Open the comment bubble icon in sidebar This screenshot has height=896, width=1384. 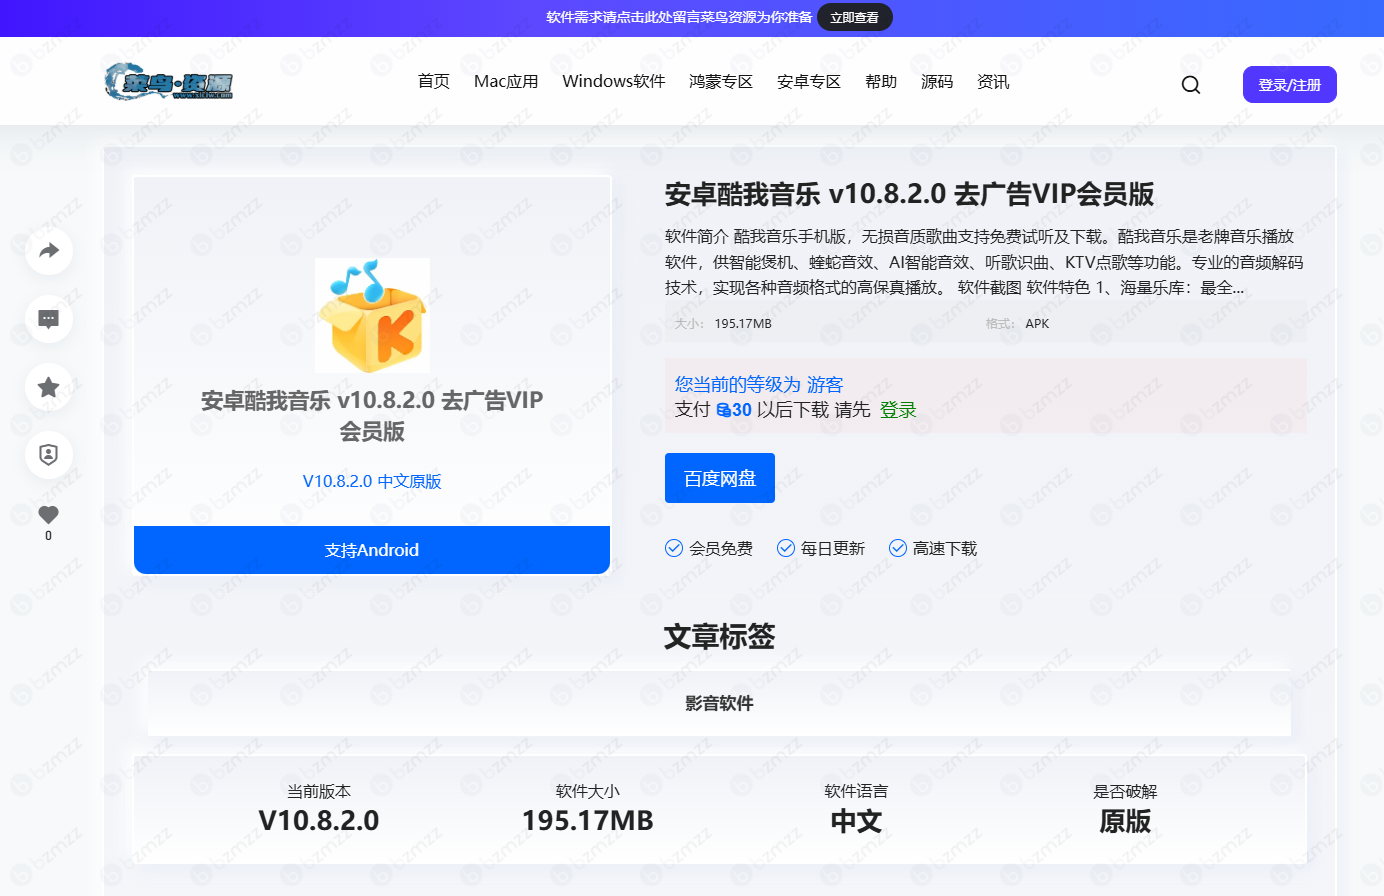[x=49, y=319]
